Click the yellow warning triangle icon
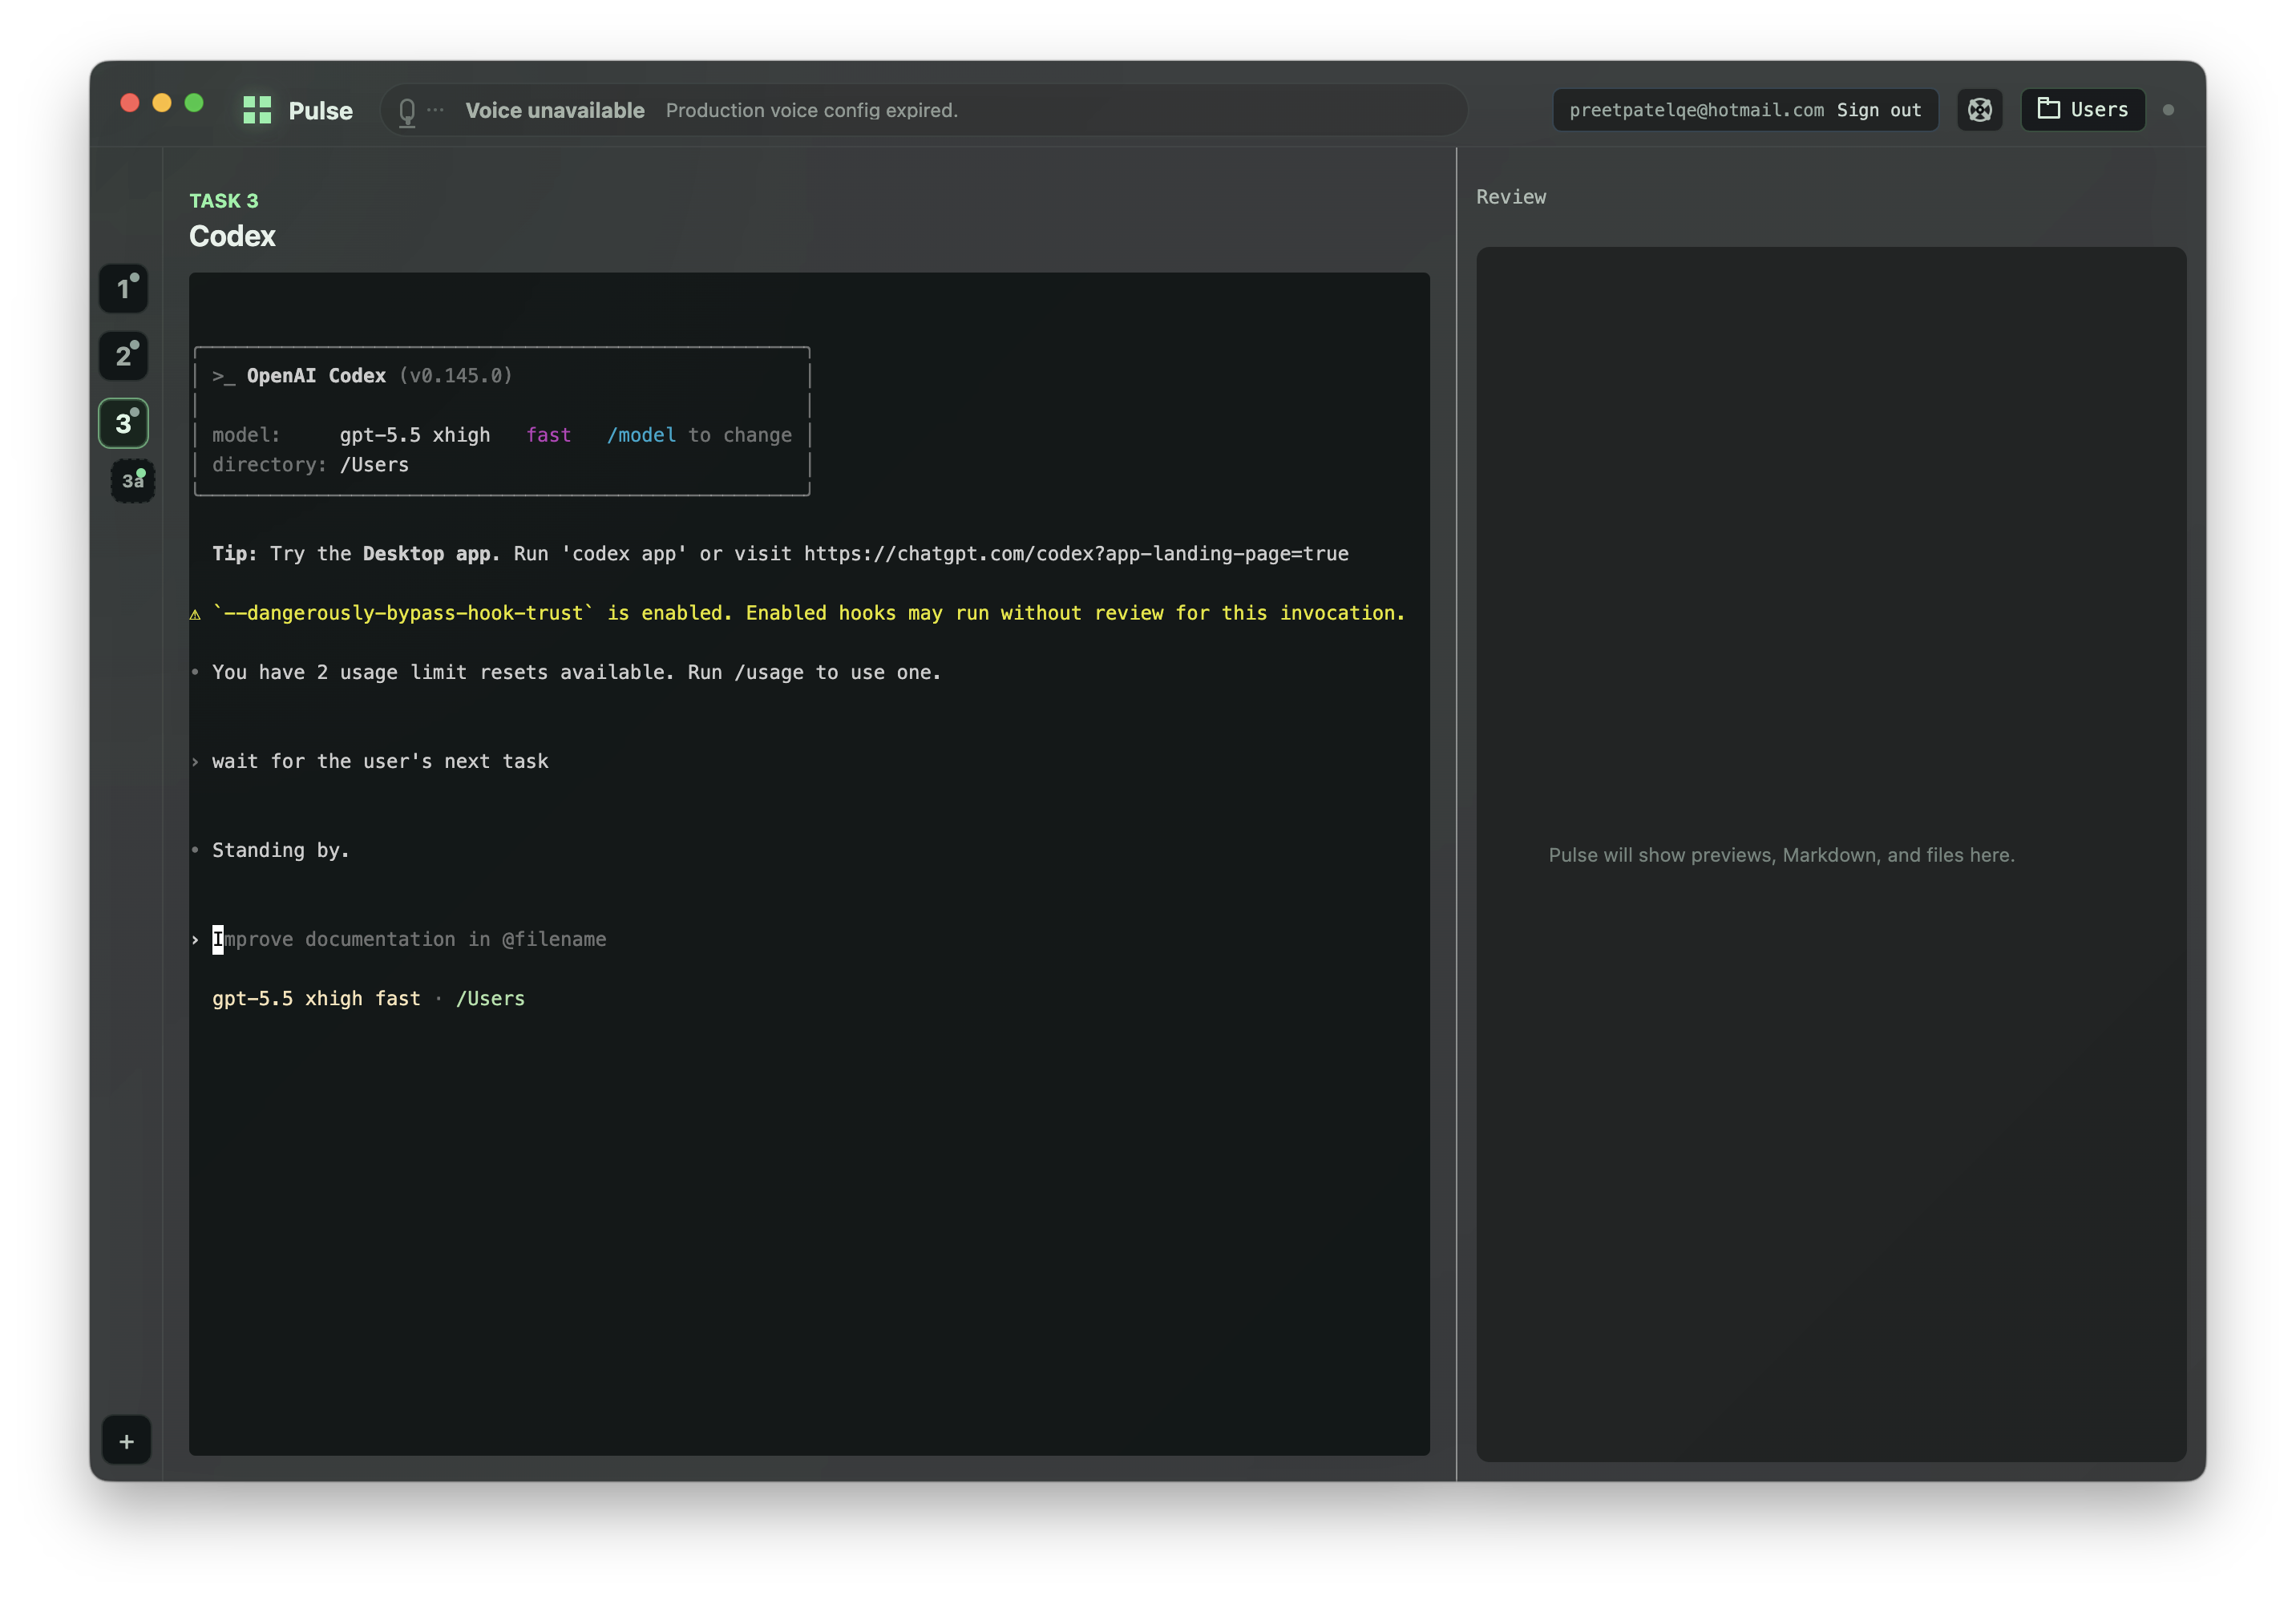Screen dimensions: 2296x1600 196,614
